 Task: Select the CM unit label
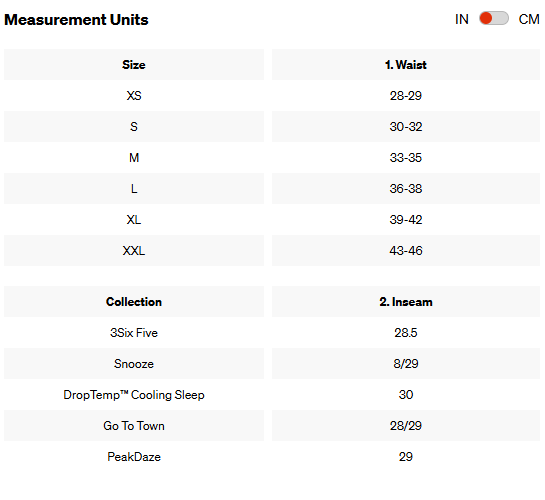coord(529,19)
